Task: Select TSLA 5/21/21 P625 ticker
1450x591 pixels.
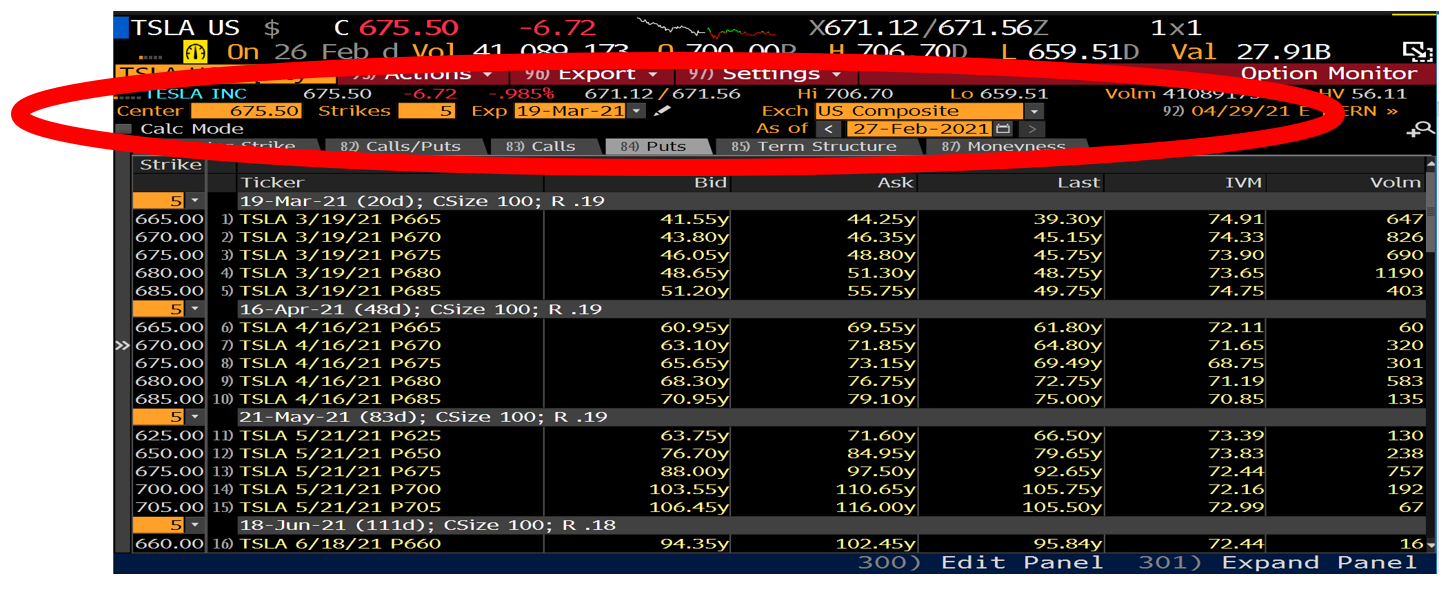Action: coord(340,435)
